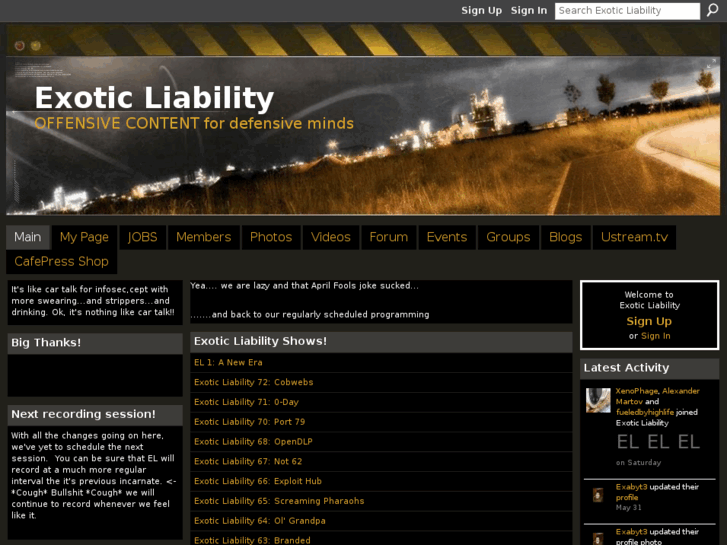Open the JOBS tab

(x=142, y=237)
